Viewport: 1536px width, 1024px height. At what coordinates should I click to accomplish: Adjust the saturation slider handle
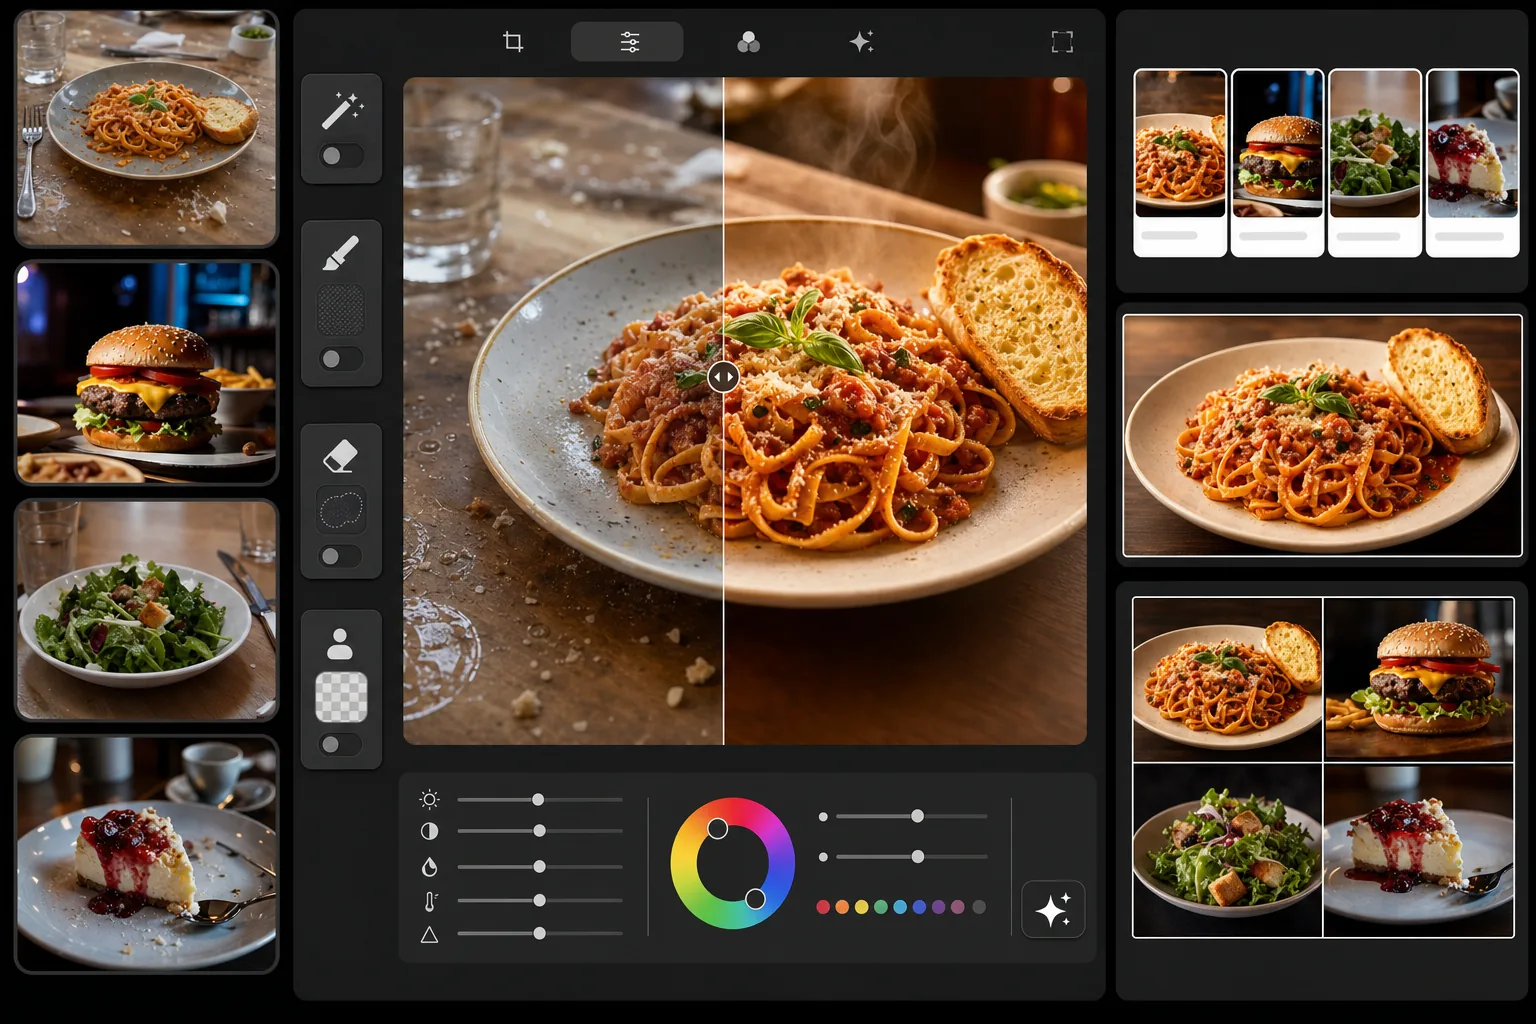click(540, 867)
